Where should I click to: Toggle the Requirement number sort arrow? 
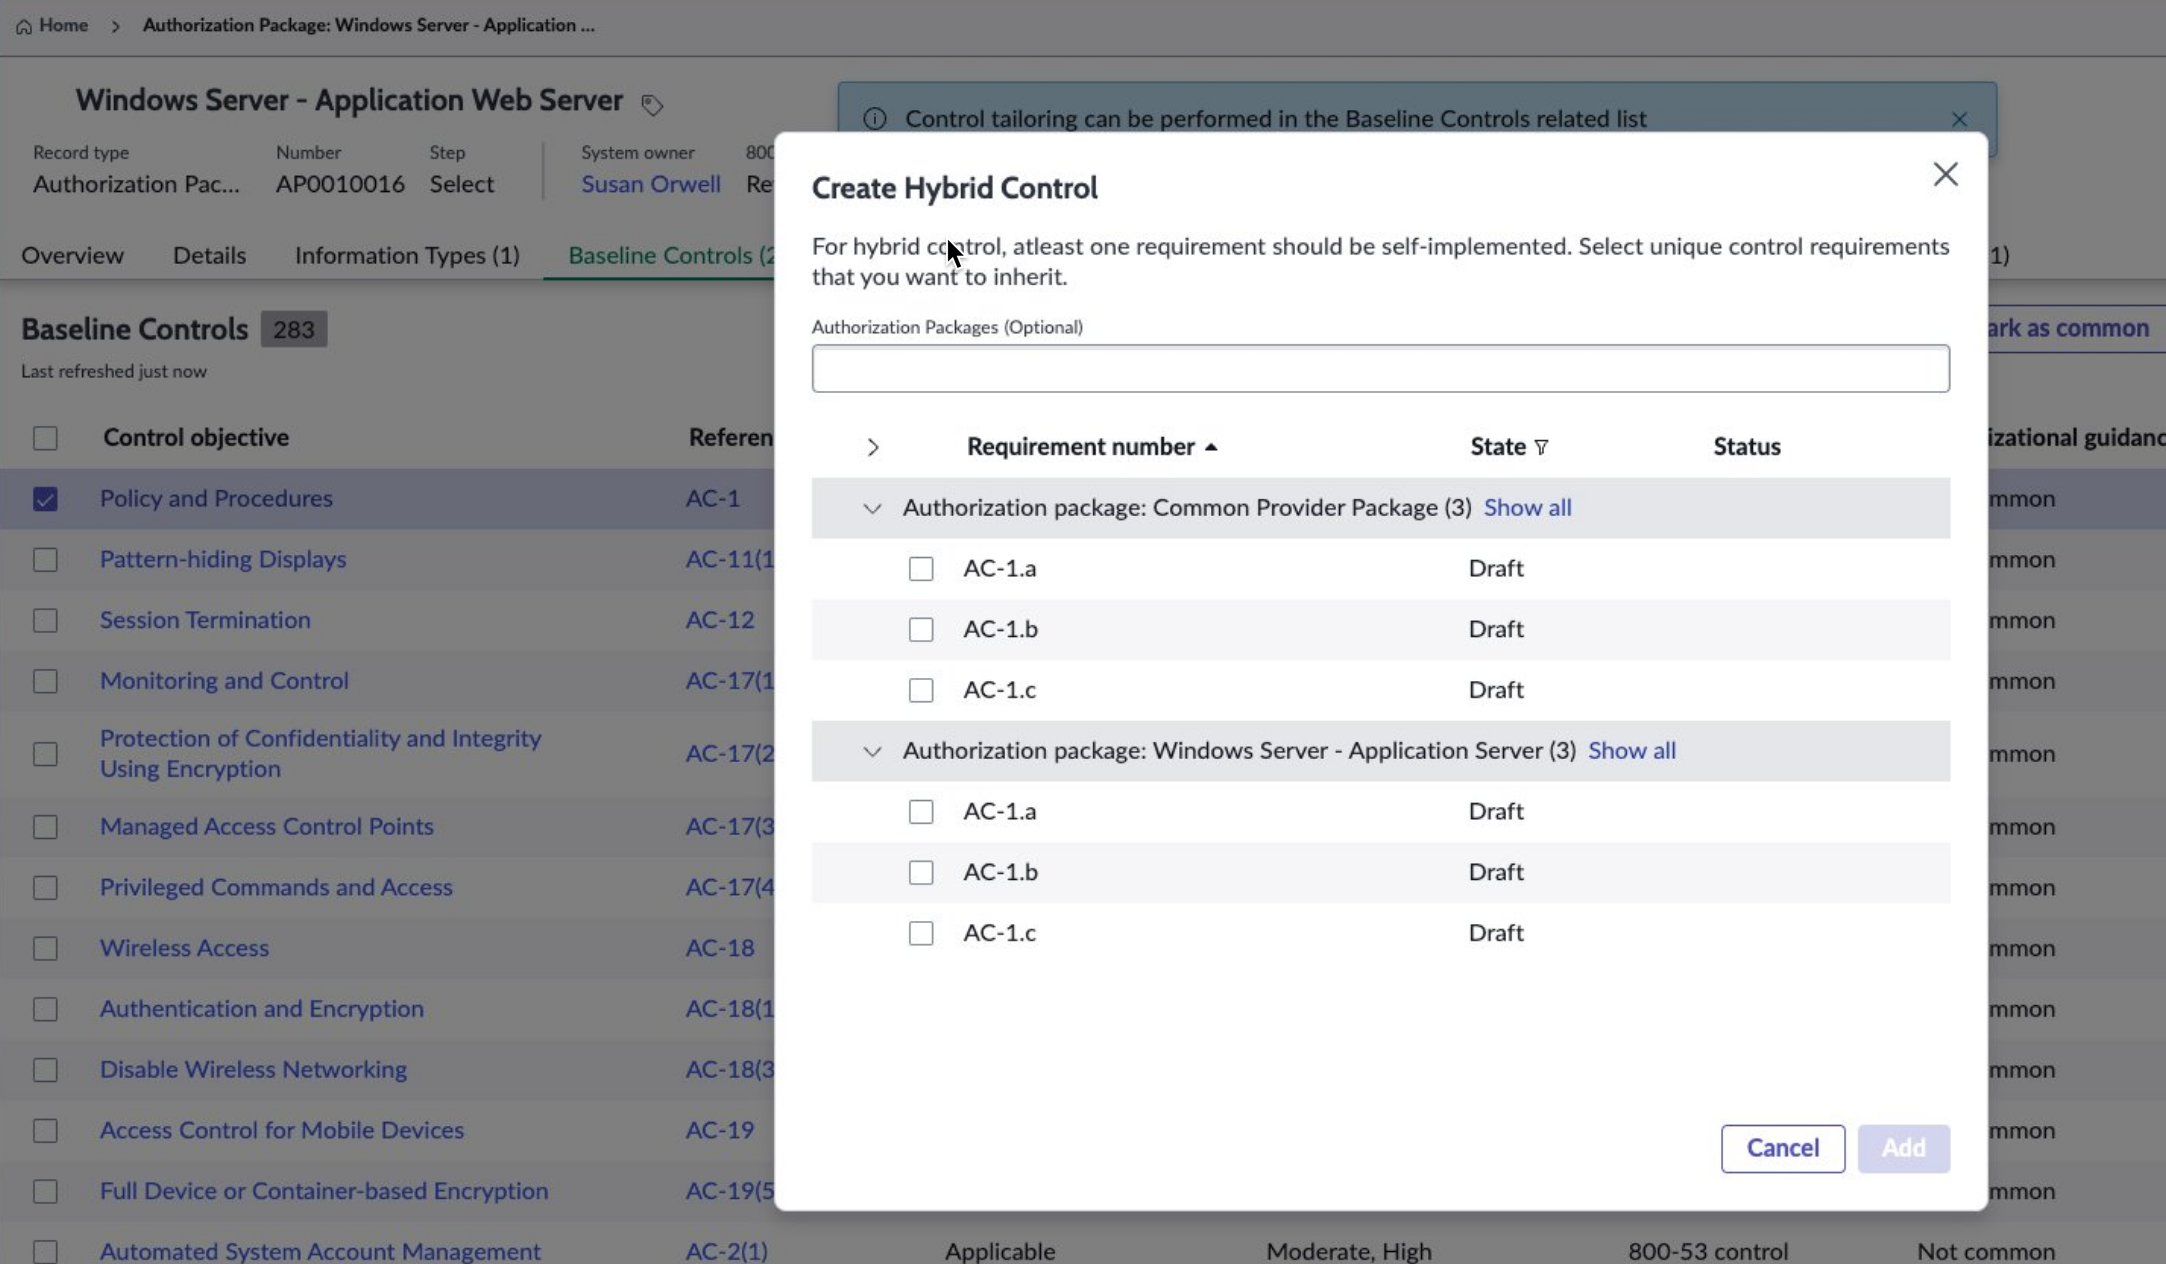point(1211,447)
